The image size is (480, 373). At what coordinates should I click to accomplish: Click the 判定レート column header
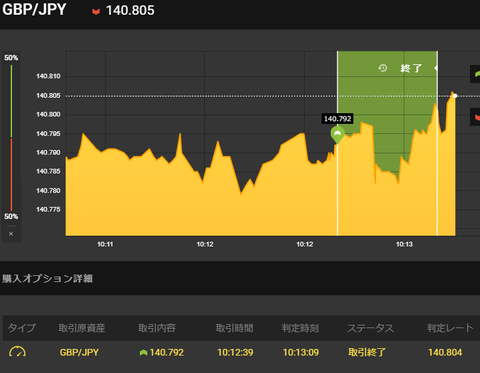[x=450, y=328]
